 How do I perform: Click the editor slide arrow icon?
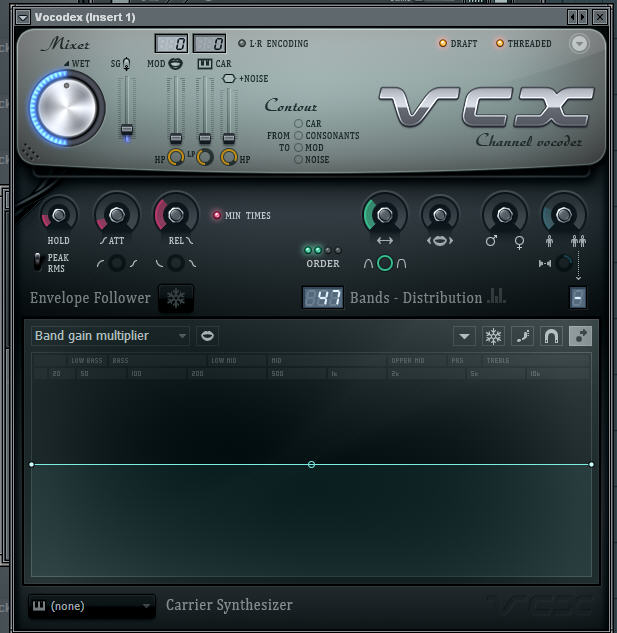581,336
